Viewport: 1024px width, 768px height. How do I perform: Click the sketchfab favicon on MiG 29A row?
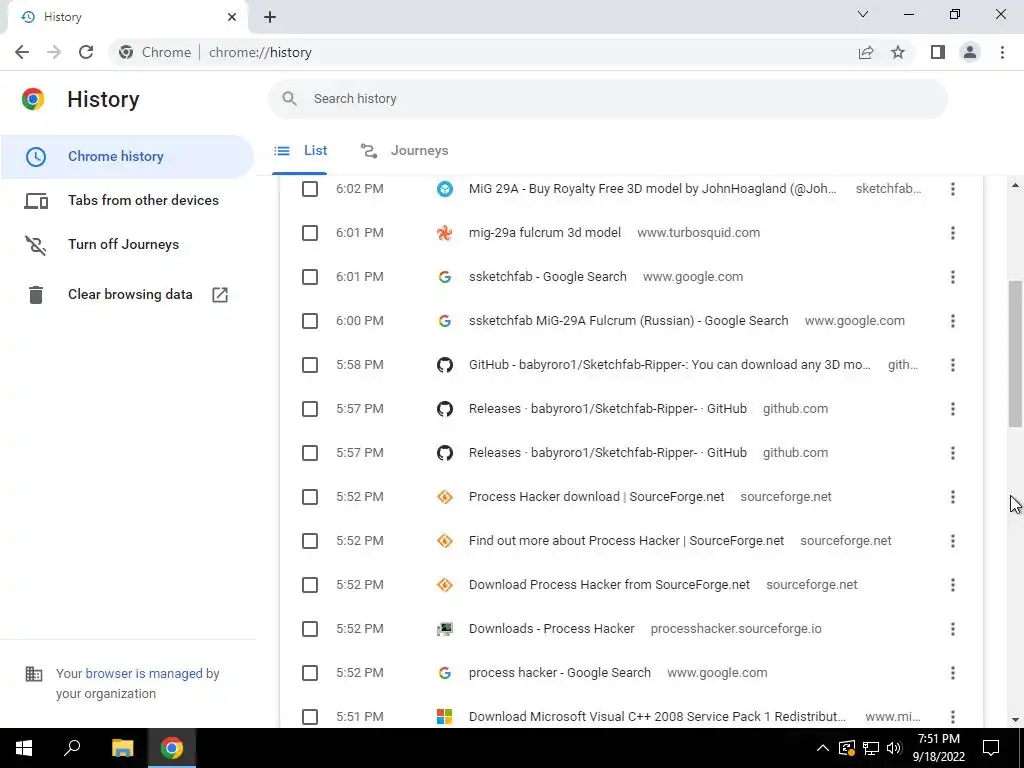(445, 189)
